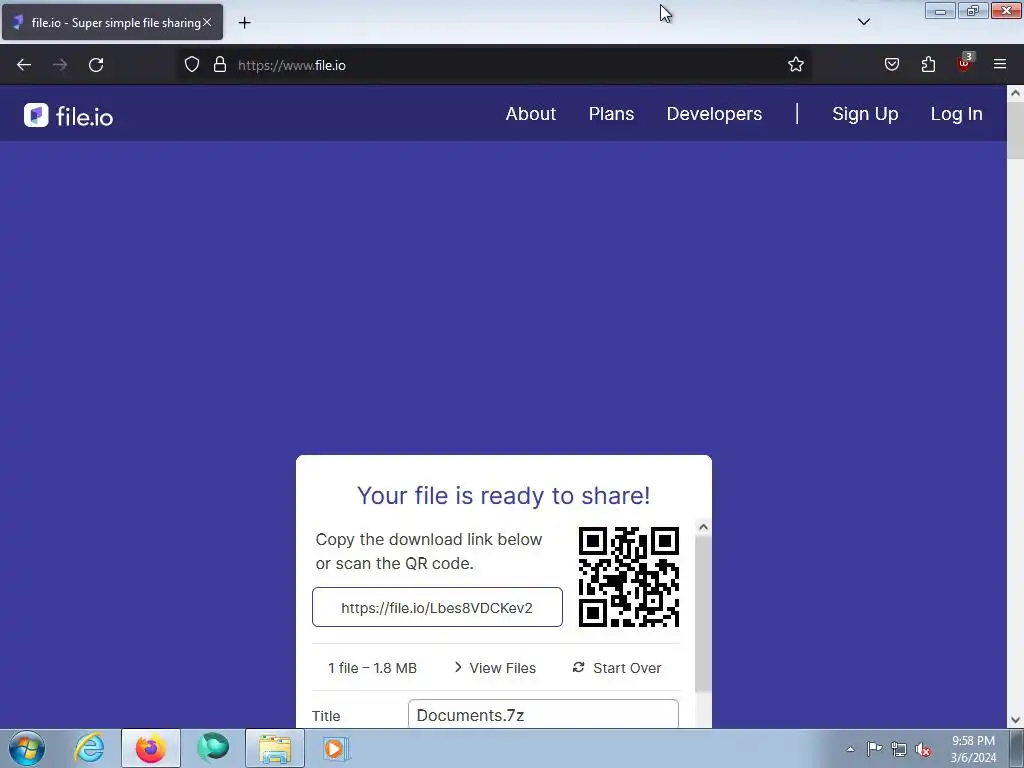Open the green globe browser taskbar icon
The height and width of the screenshot is (768, 1024).
[x=213, y=748]
